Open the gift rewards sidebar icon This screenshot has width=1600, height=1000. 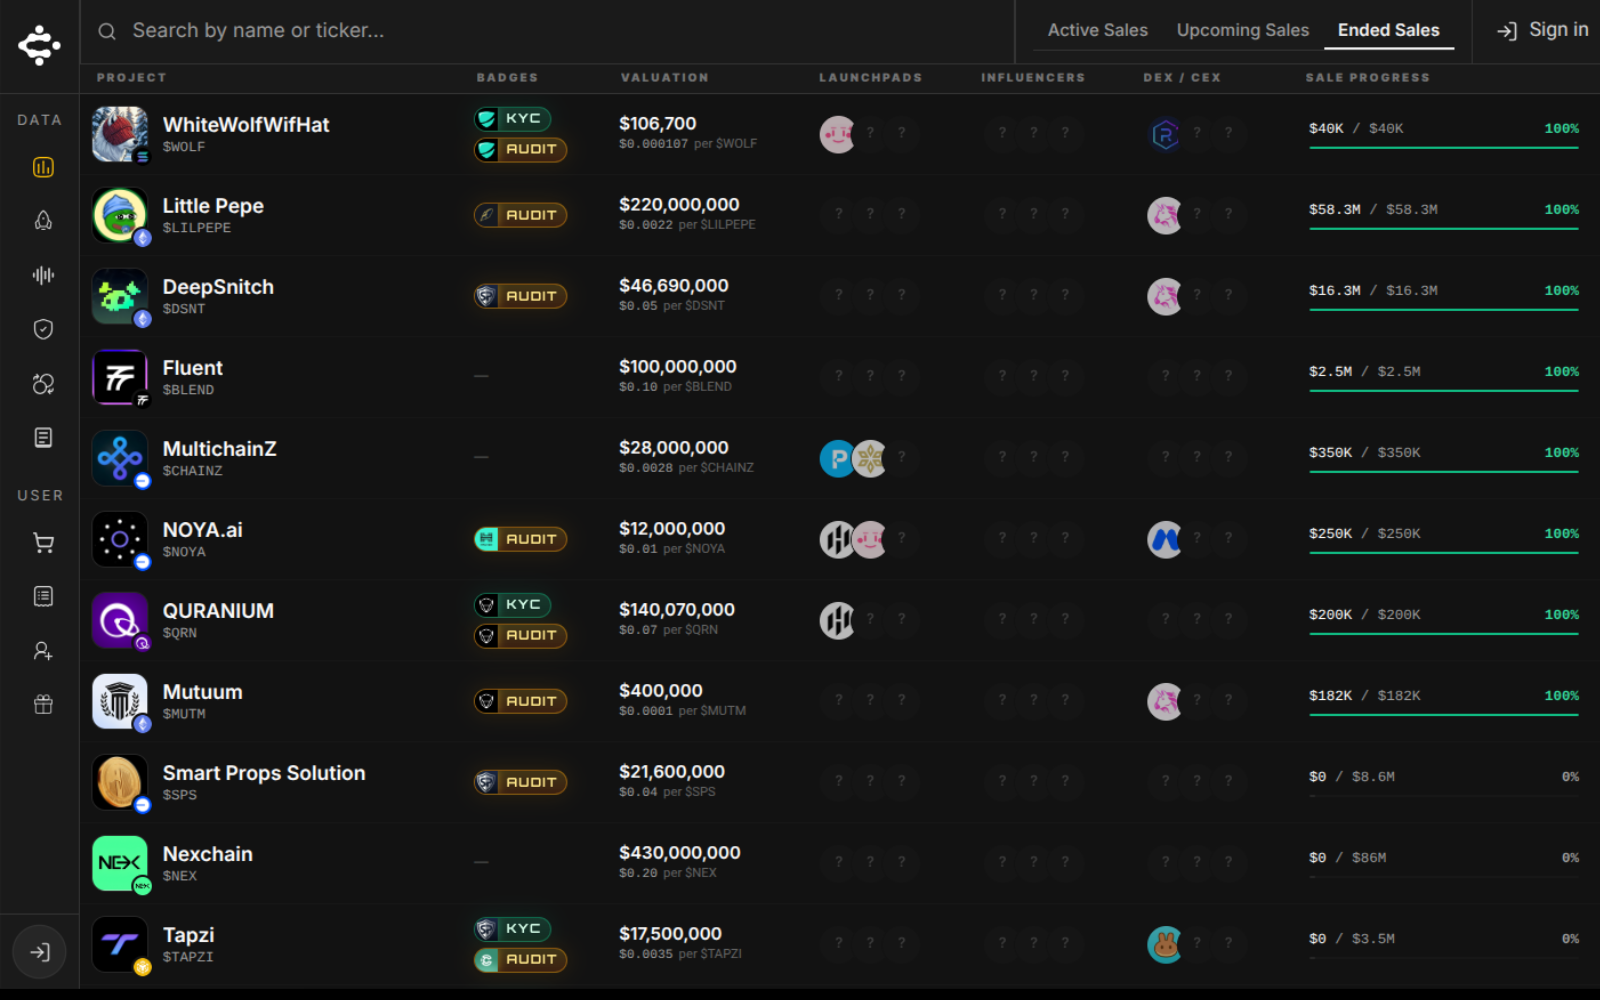pyautogui.click(x=43, y=705)
